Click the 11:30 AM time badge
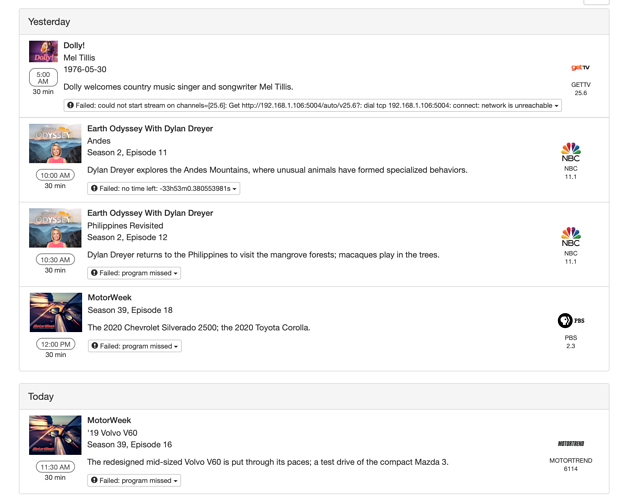This screenshot has width=626, height=500. tap(55, 466)
